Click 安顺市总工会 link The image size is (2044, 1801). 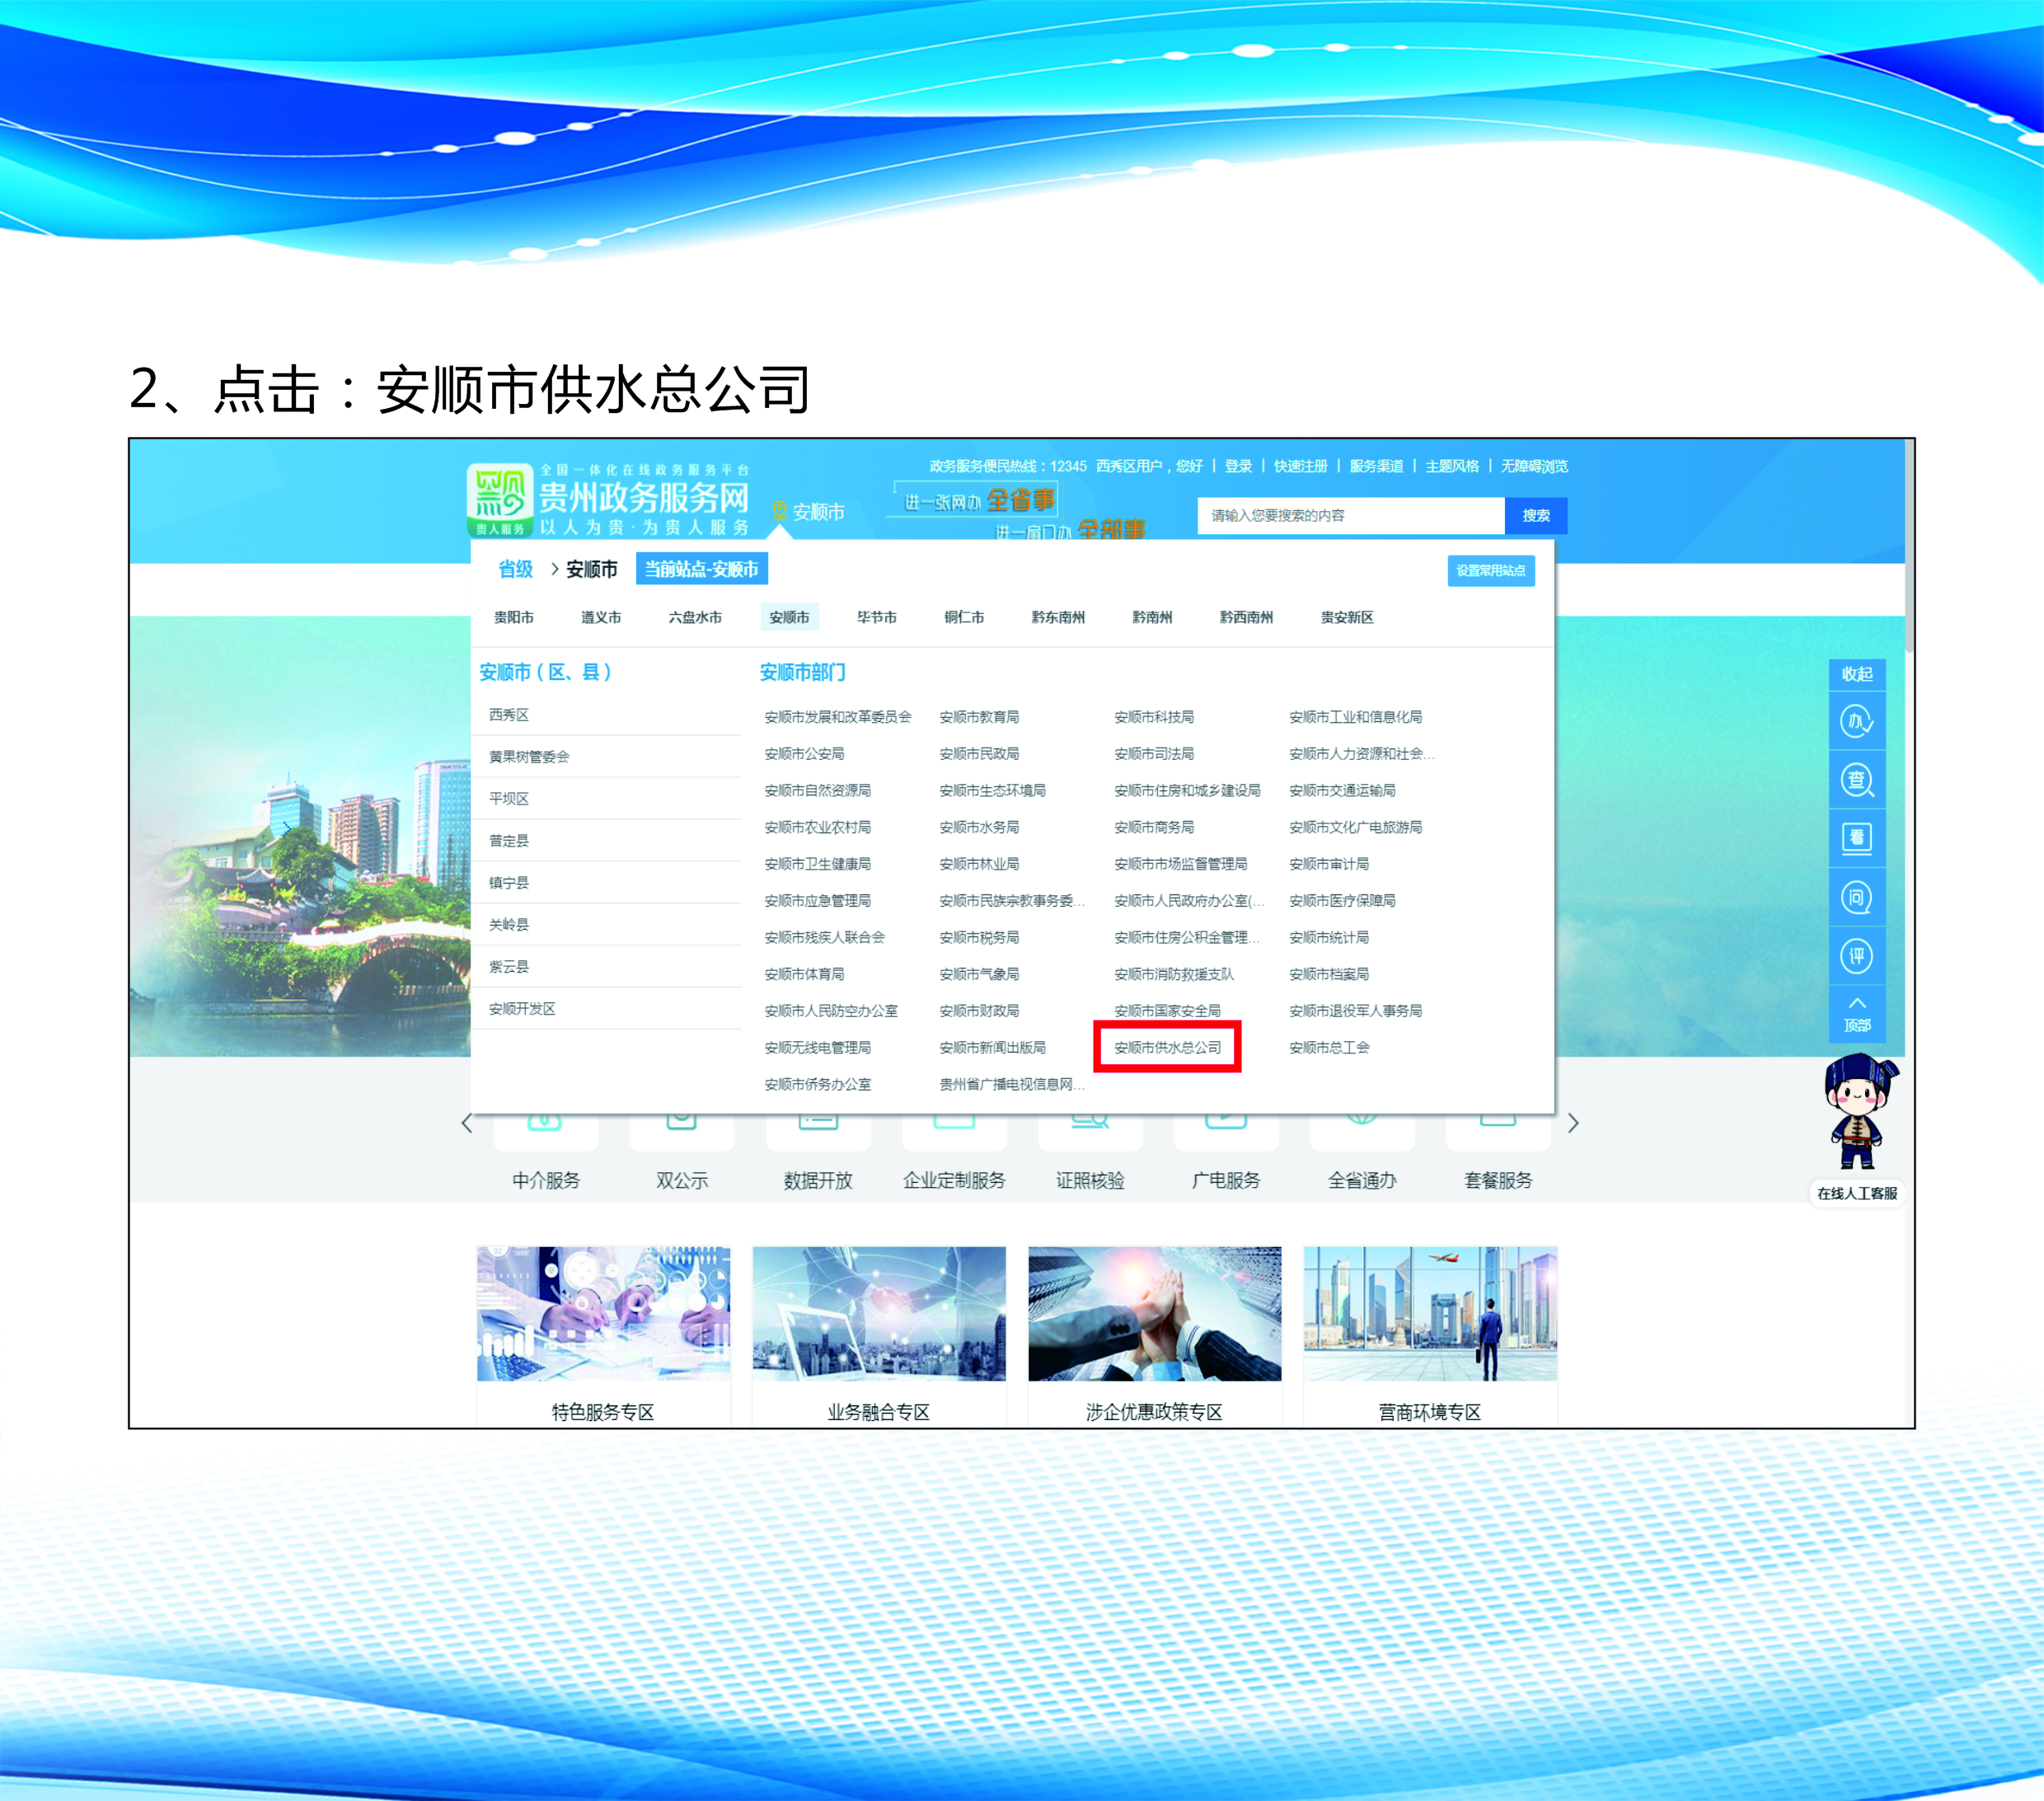click(1328, 1047)
